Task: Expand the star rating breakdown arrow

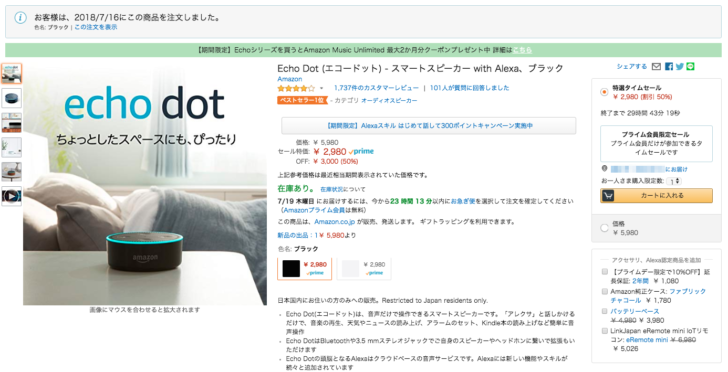Action: (321, 88)
